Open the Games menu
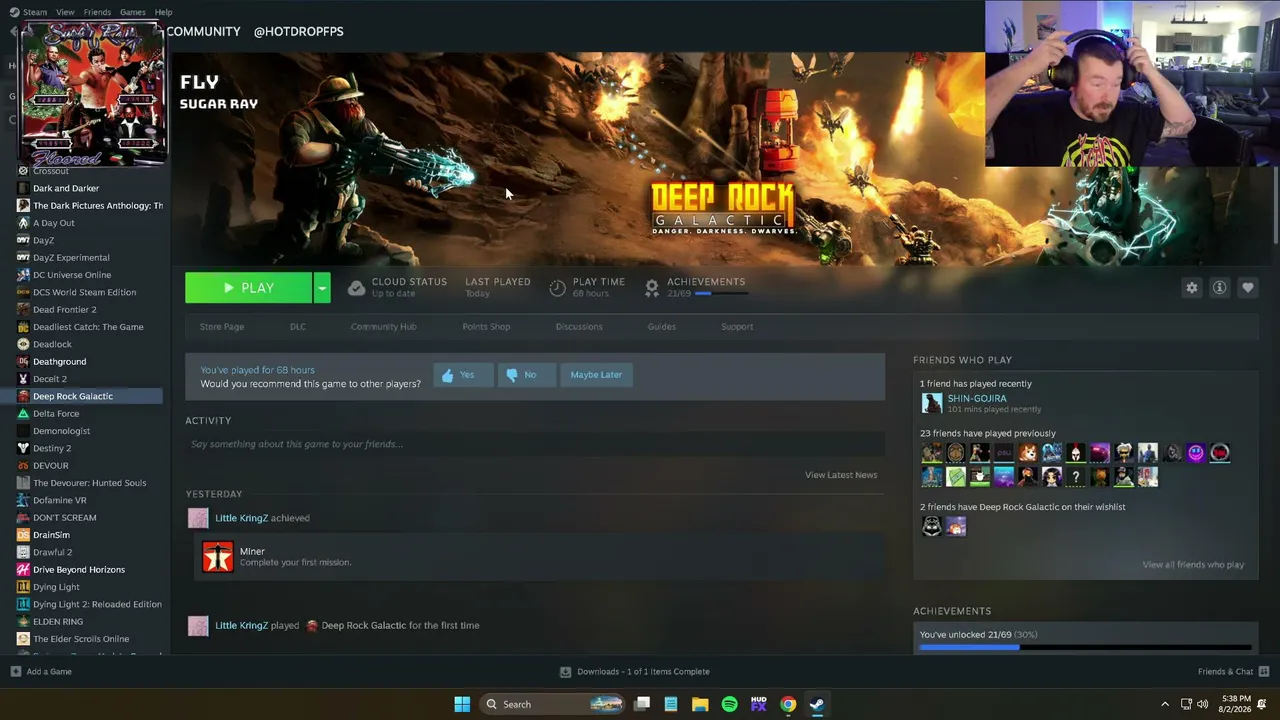Screen dimensions: 1280x720 click(133, 12)
